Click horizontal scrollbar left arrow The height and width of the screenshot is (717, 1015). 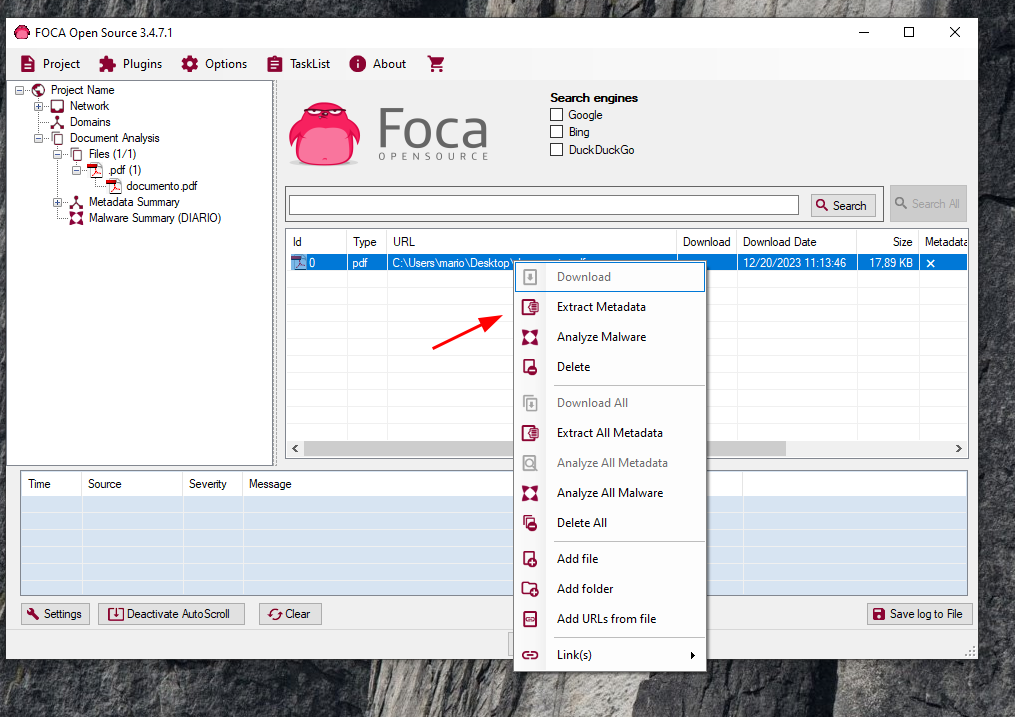(x=295, y=448)
